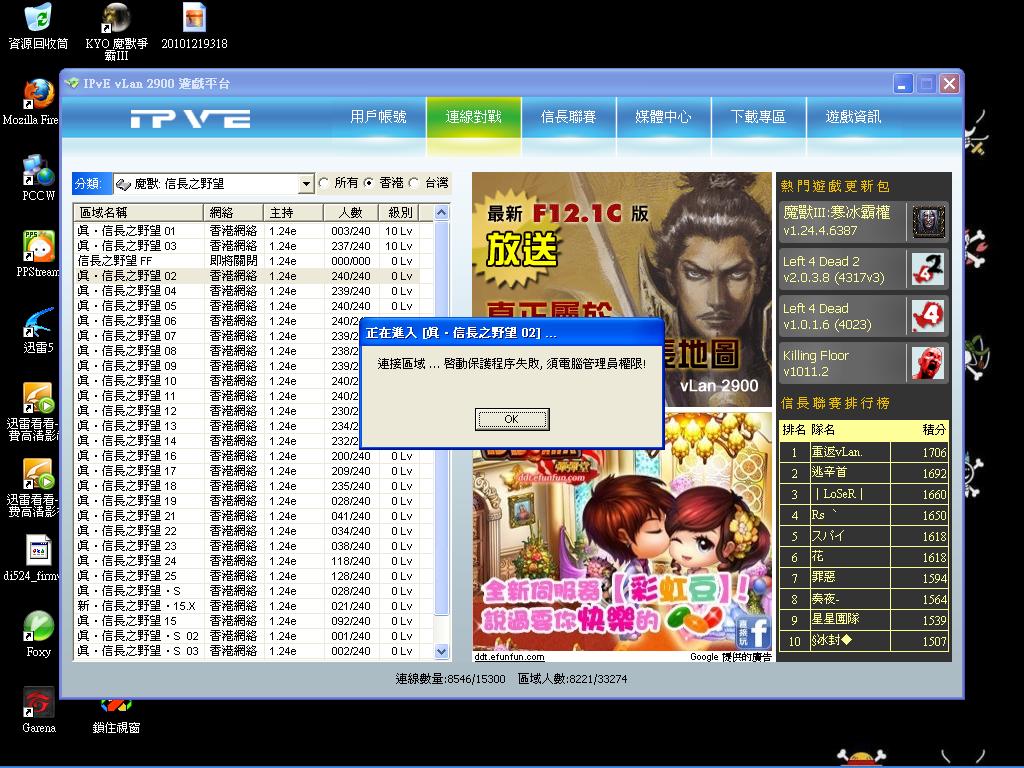Screen dimensions: 1024x768
Task: Click the Left 4 Dead 2 icon
Action: (928, 269)
